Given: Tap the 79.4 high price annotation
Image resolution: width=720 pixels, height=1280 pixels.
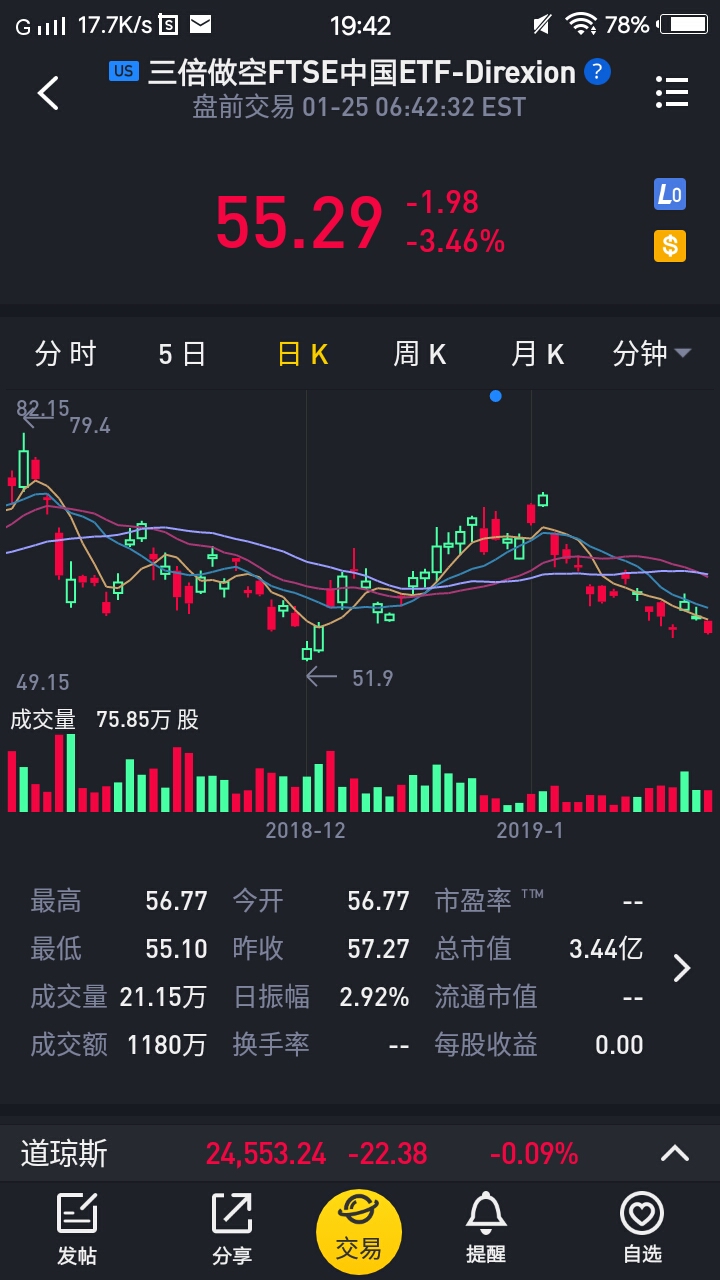Looking at the screenshot, I should coord(90,426).
